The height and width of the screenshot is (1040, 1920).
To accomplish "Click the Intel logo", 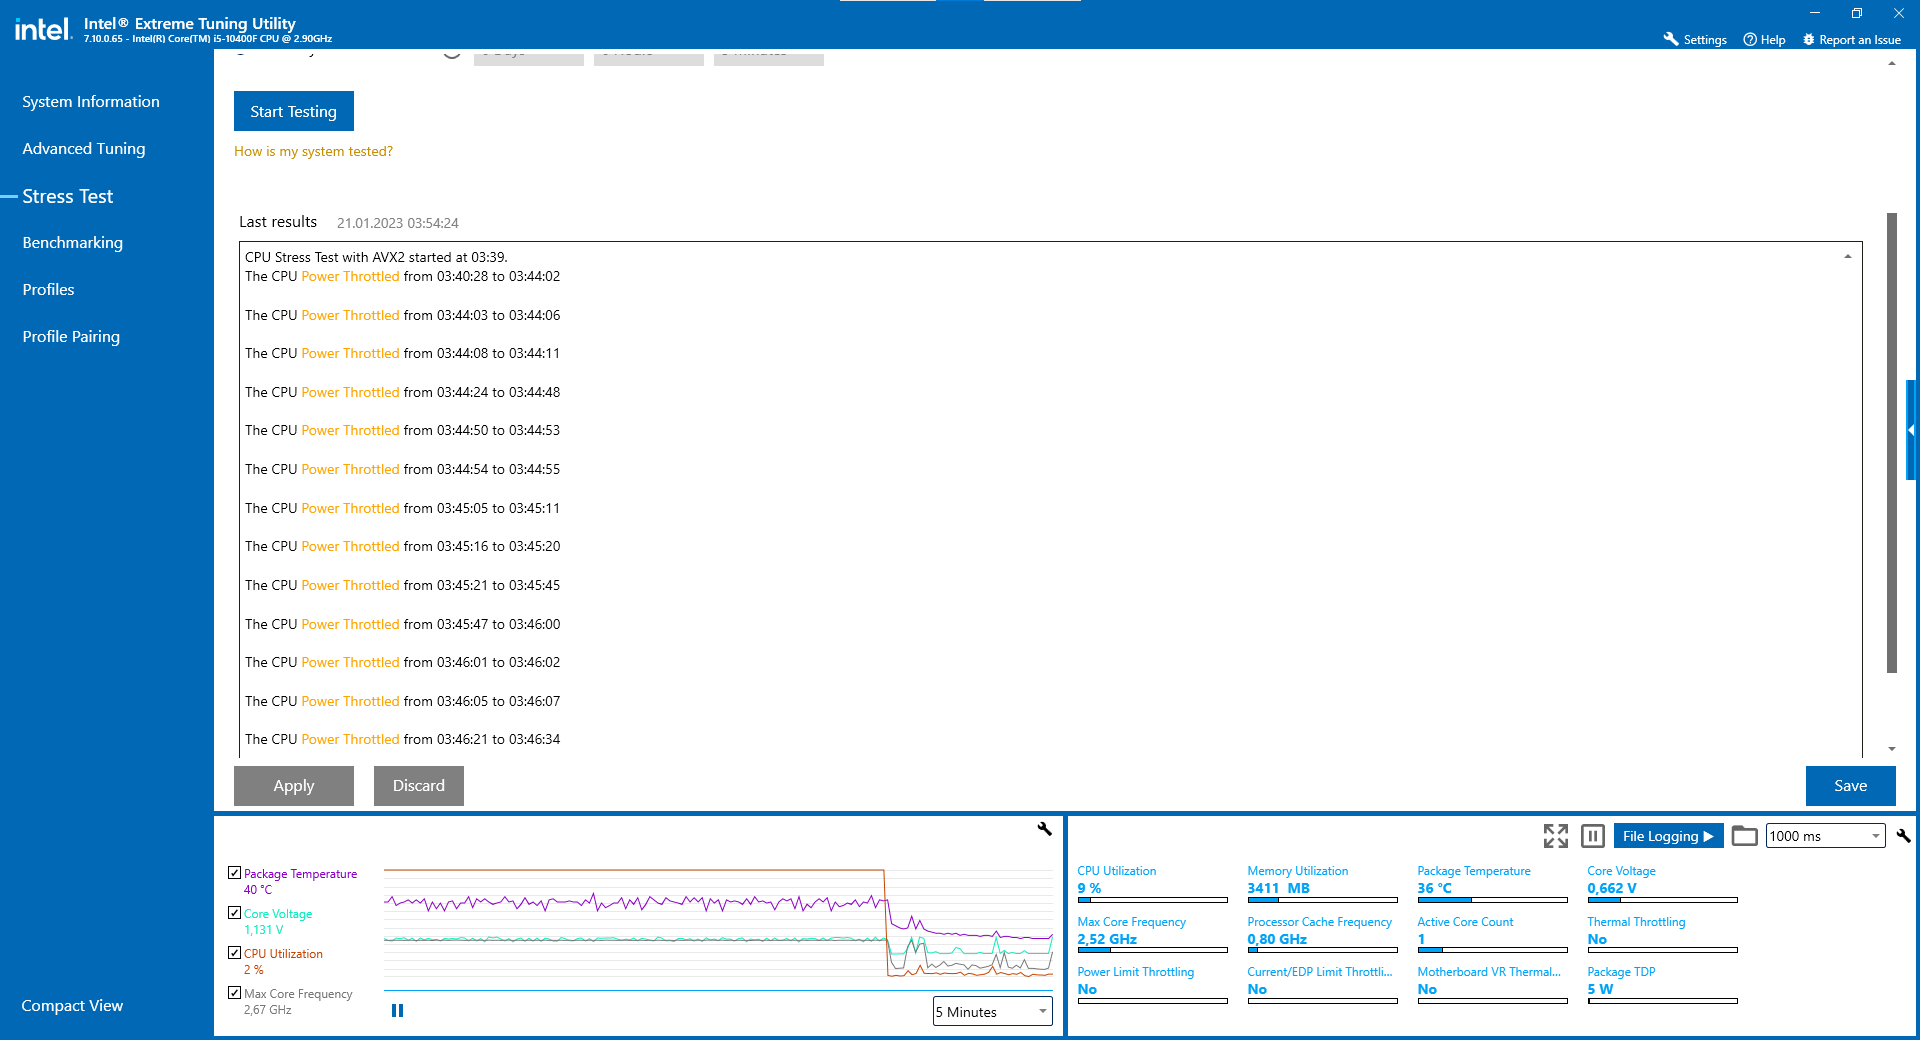I will (x=43, y=29).
